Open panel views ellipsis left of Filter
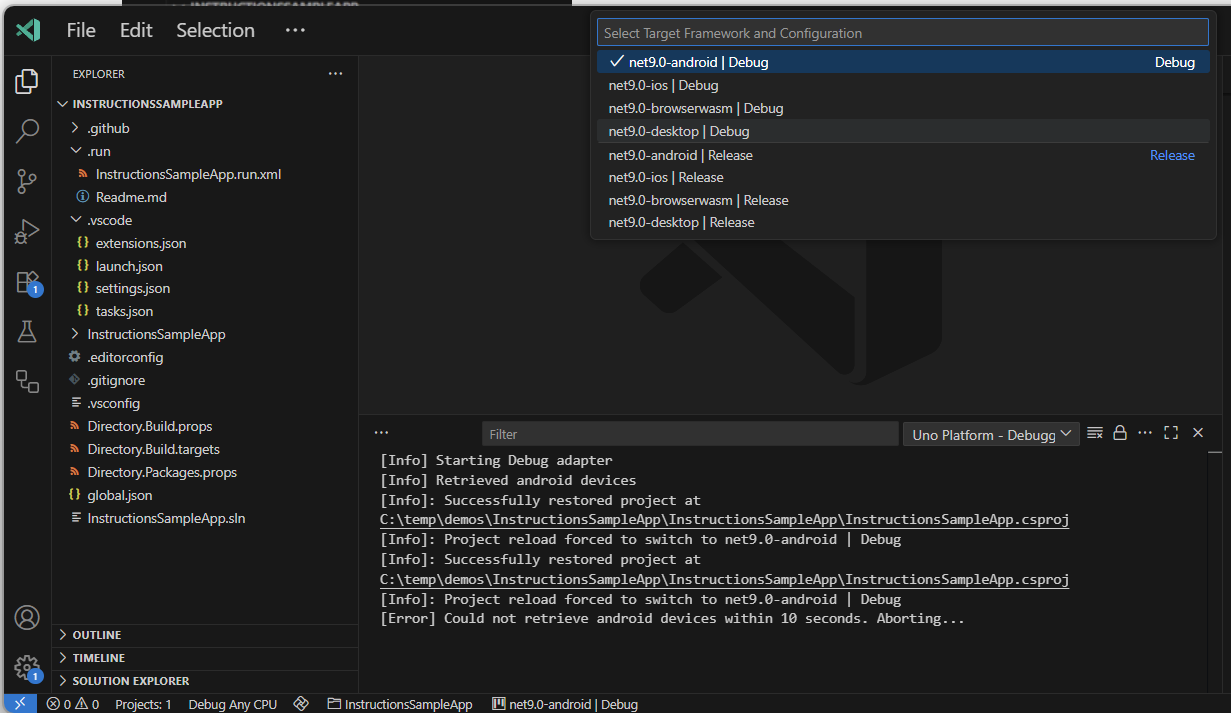The height and width of the screenshot is (713, 1231). [x=381, y=433]
